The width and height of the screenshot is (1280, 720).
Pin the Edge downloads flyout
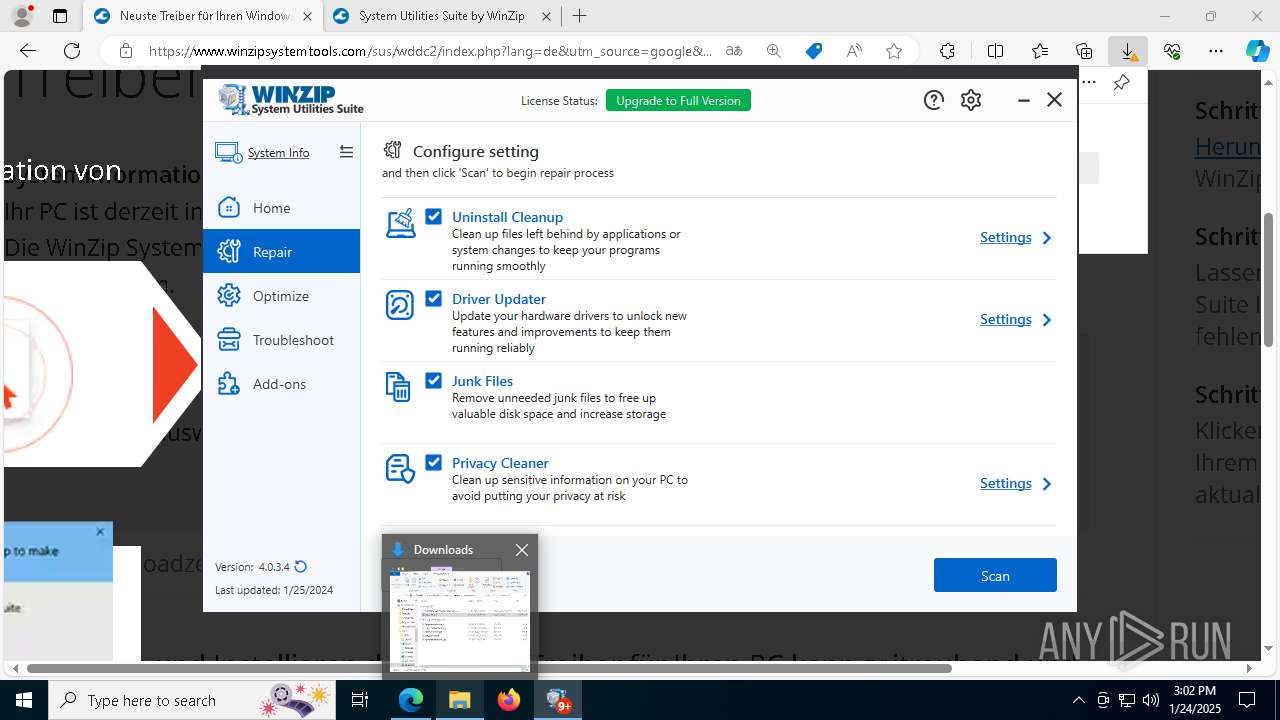(1121, 83)
